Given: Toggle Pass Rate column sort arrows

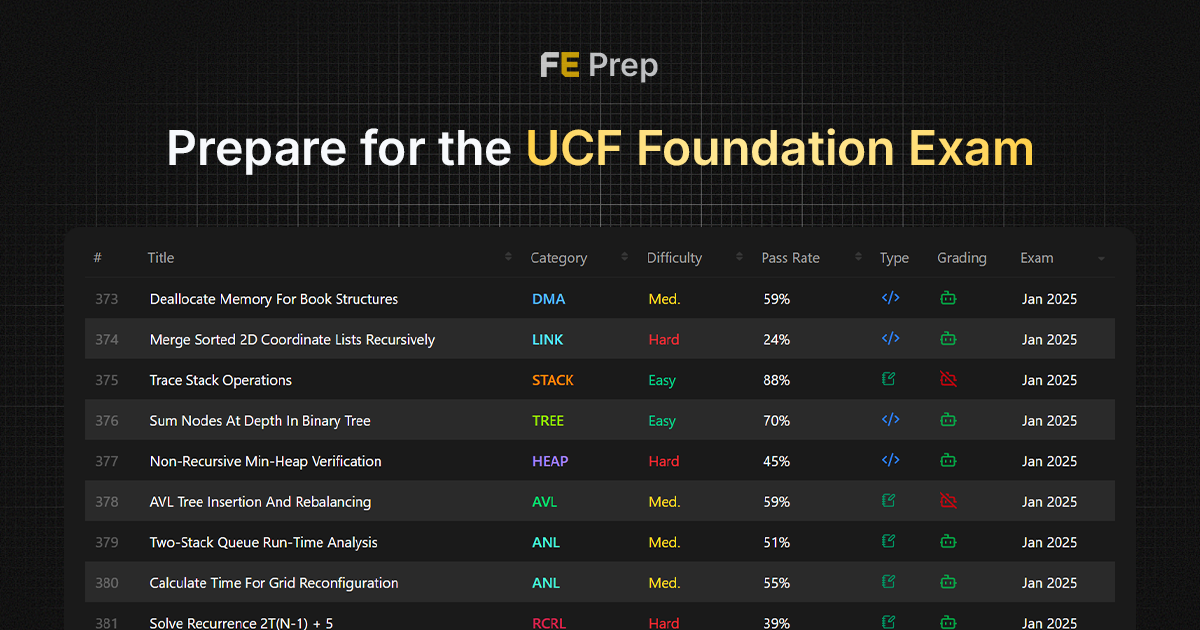Looking at the screenshot, I should click(858, 258).
